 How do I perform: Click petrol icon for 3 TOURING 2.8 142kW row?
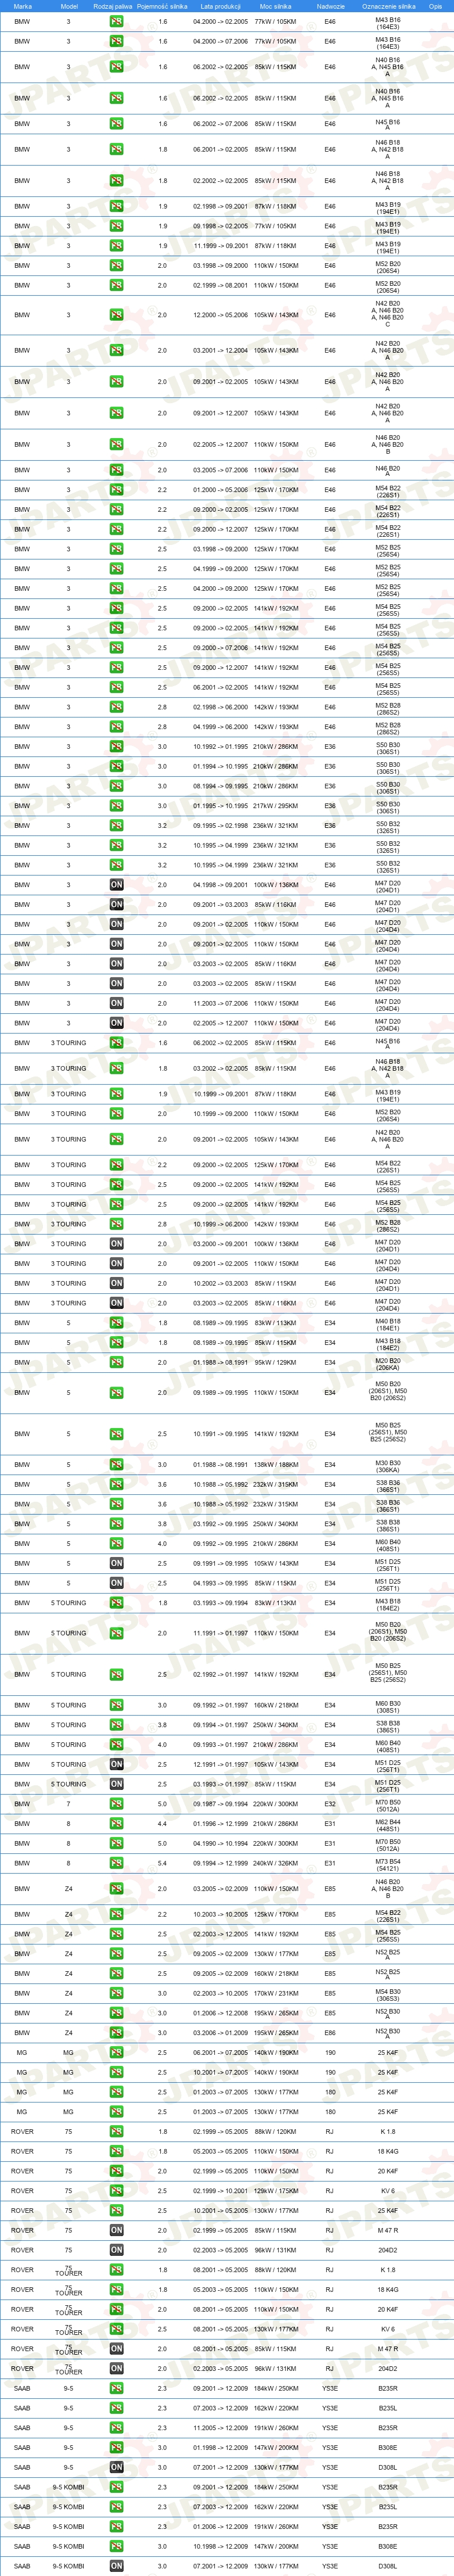pos(116,1224)
